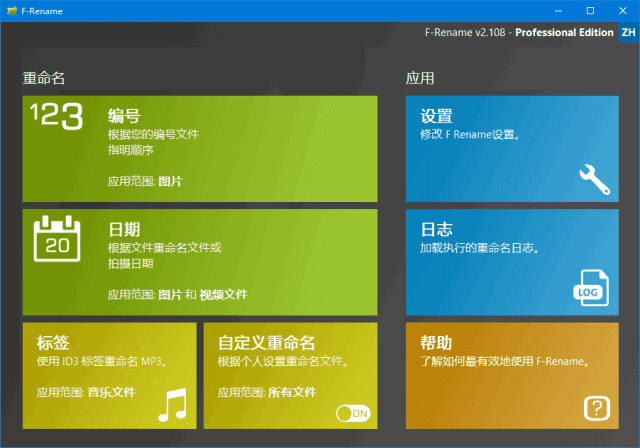This screenshot has width=640, height=448.
Task: Click the 应用 section heading
Action: 420,78
